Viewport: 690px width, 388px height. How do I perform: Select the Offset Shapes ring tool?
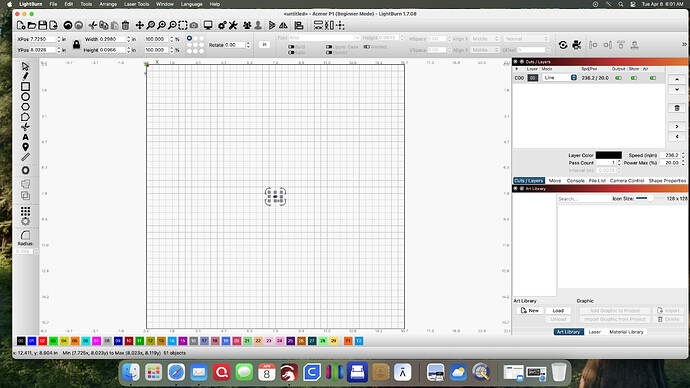coord(26,170)
